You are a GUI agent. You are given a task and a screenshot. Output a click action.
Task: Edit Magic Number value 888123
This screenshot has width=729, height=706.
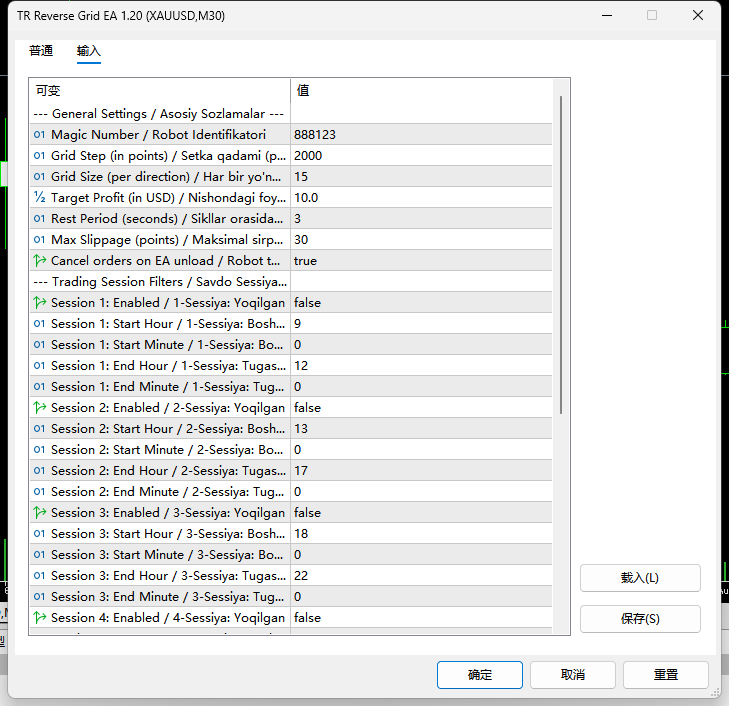point(421,135)
